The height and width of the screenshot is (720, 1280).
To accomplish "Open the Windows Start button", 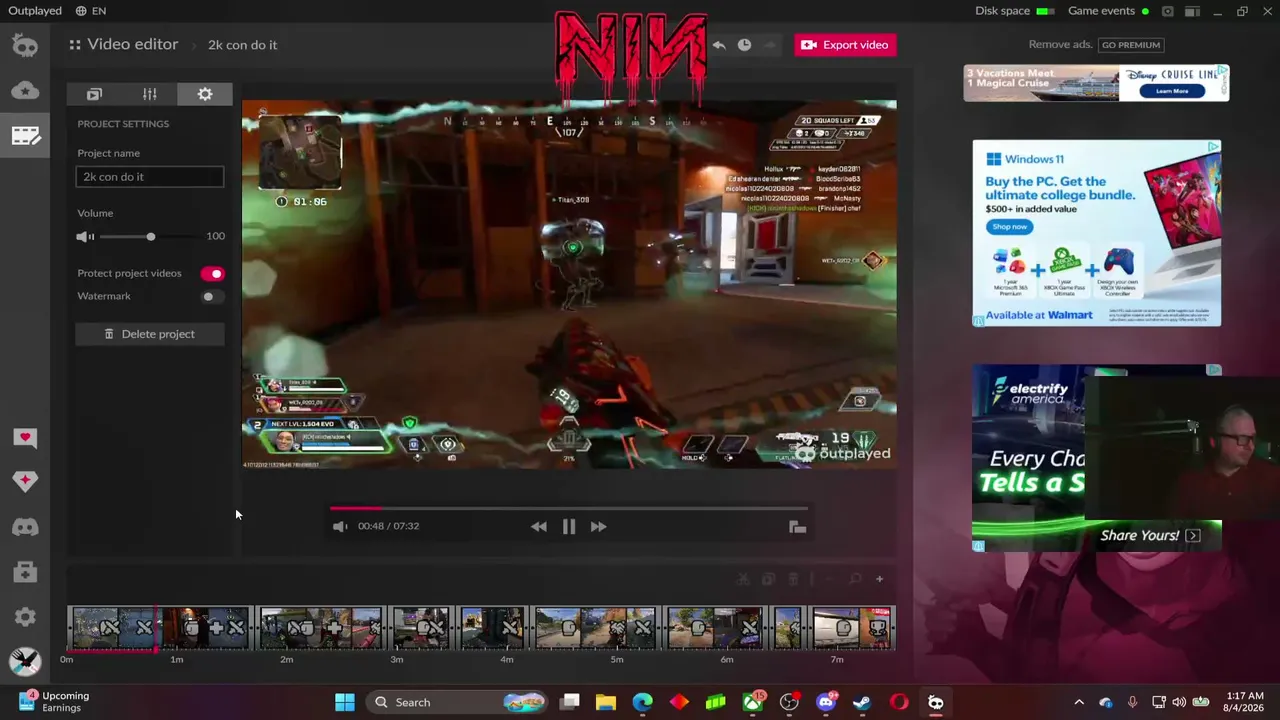I will 345,702.
